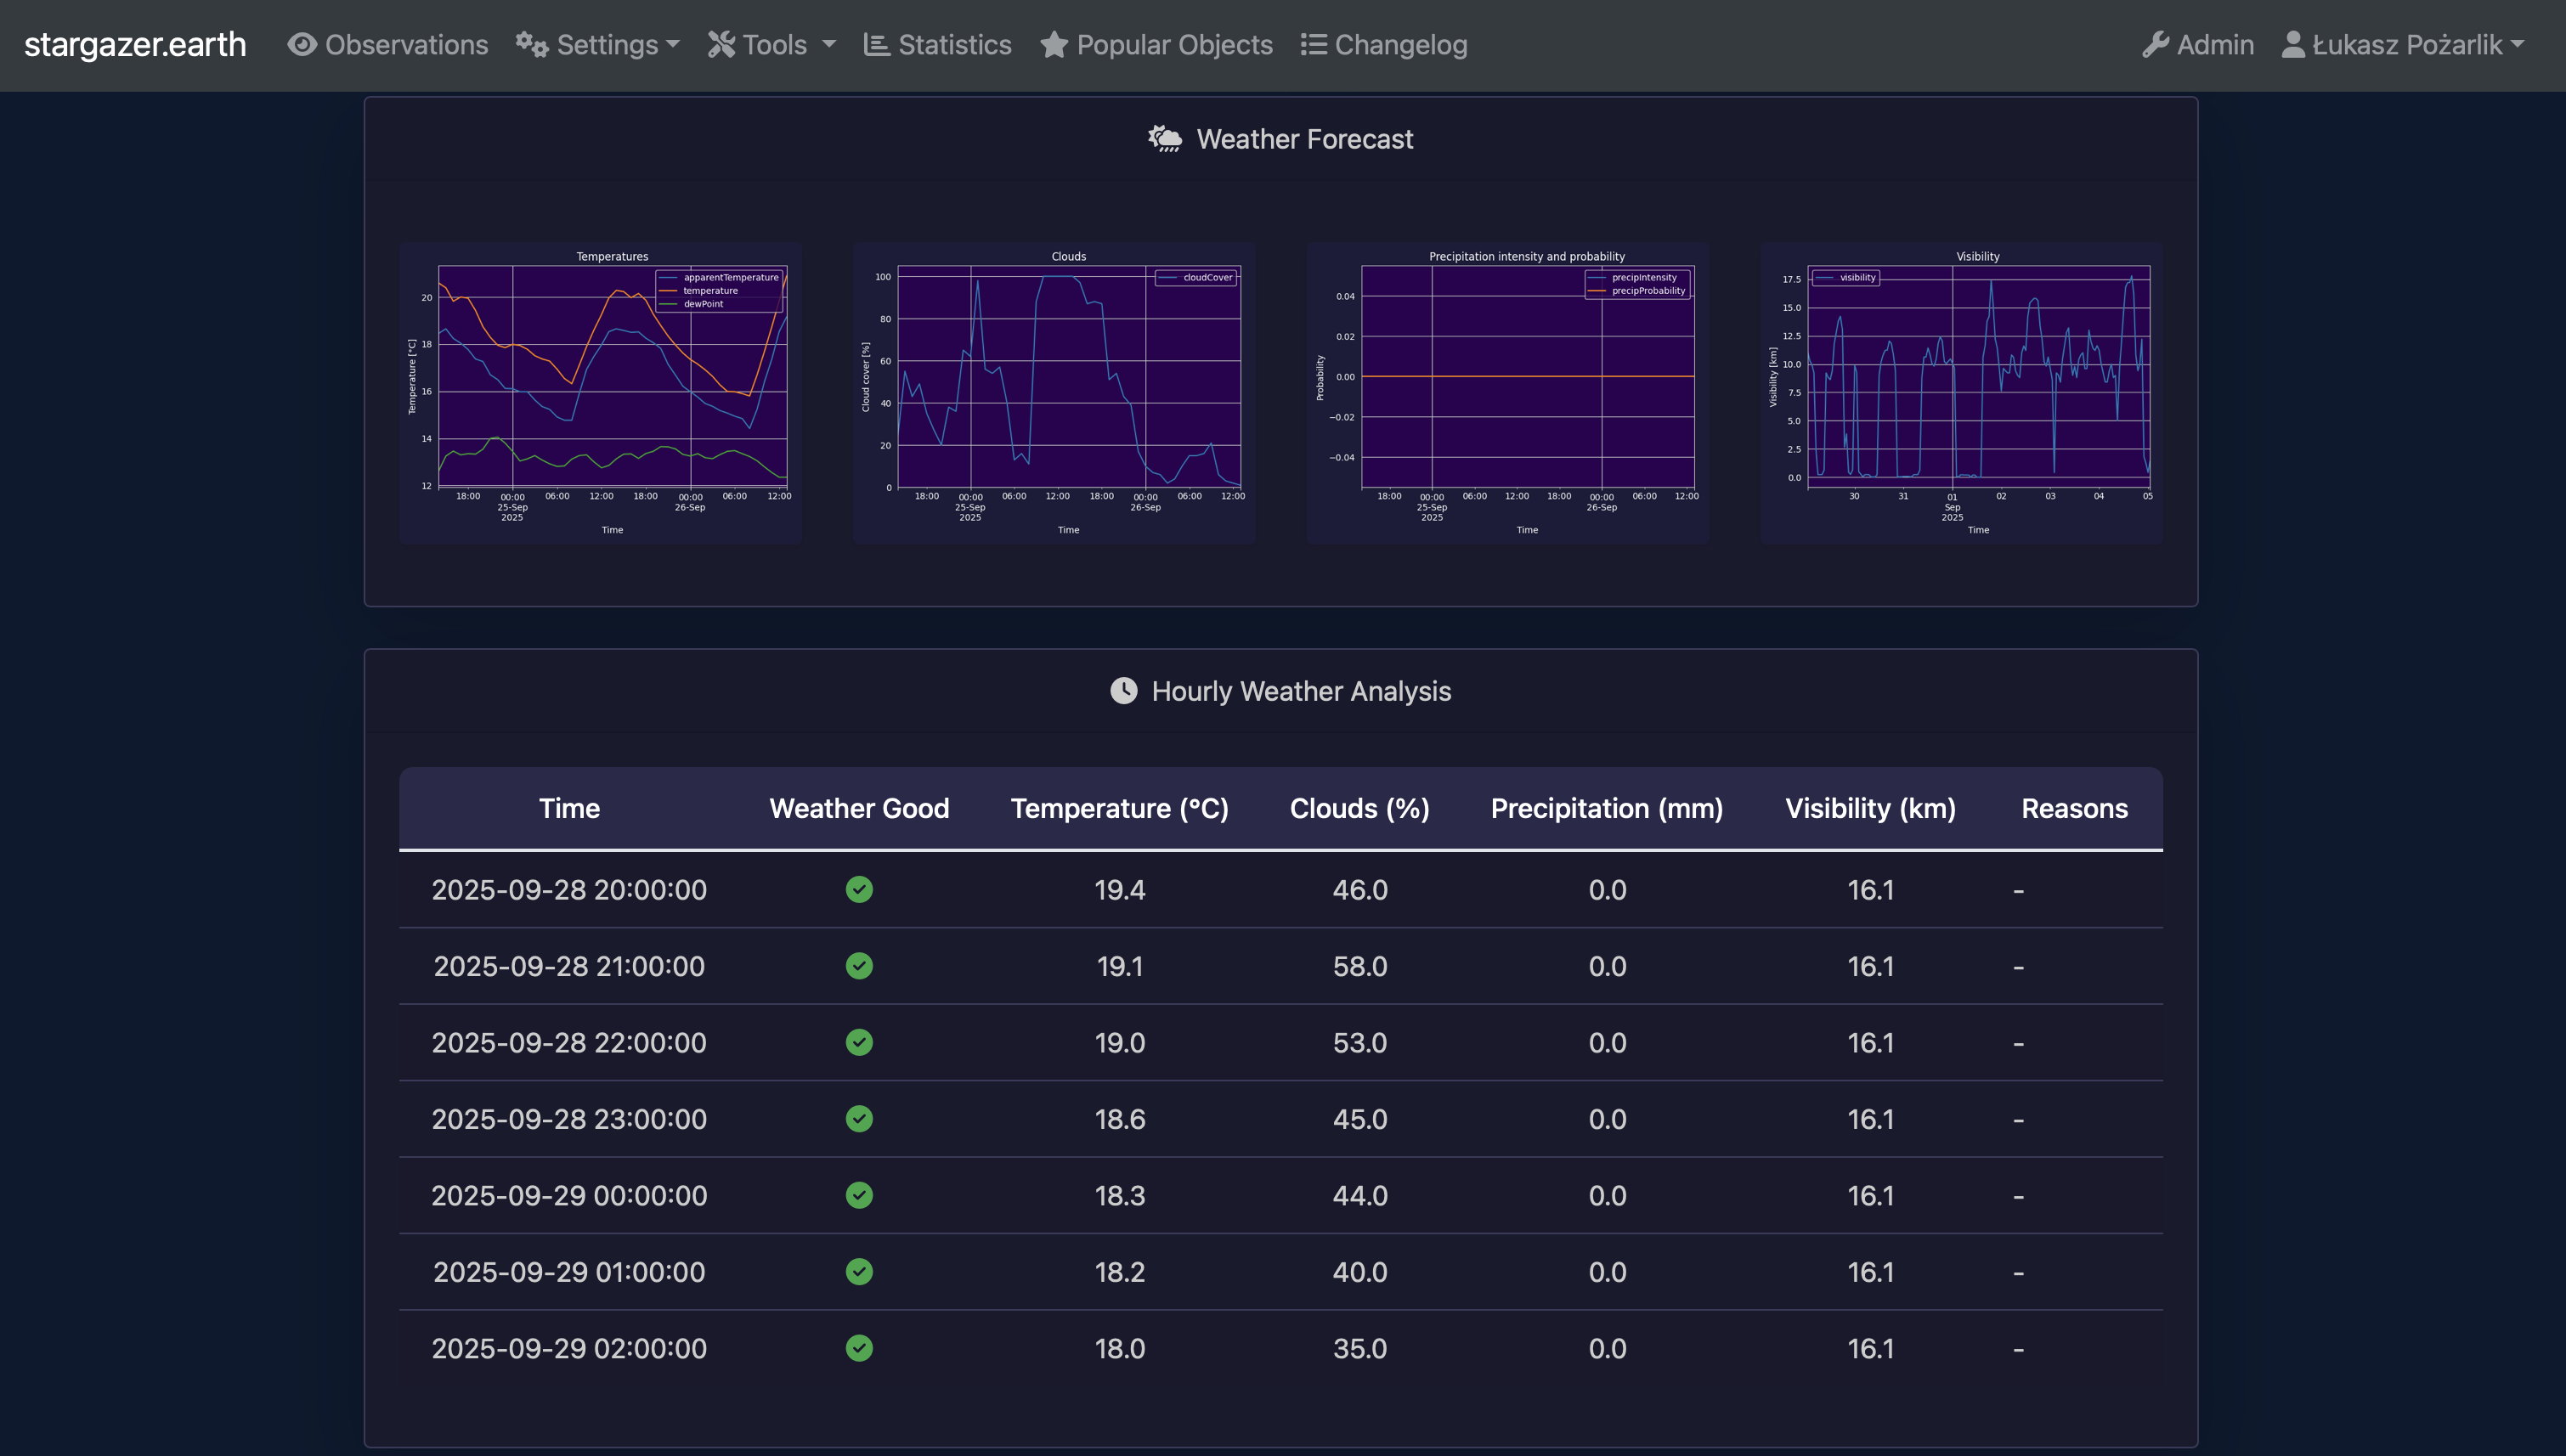The height and width of the screenshot is (1456, 2566).
Task: Click the Clouds (%) column header
Action: click(1359, 808)
